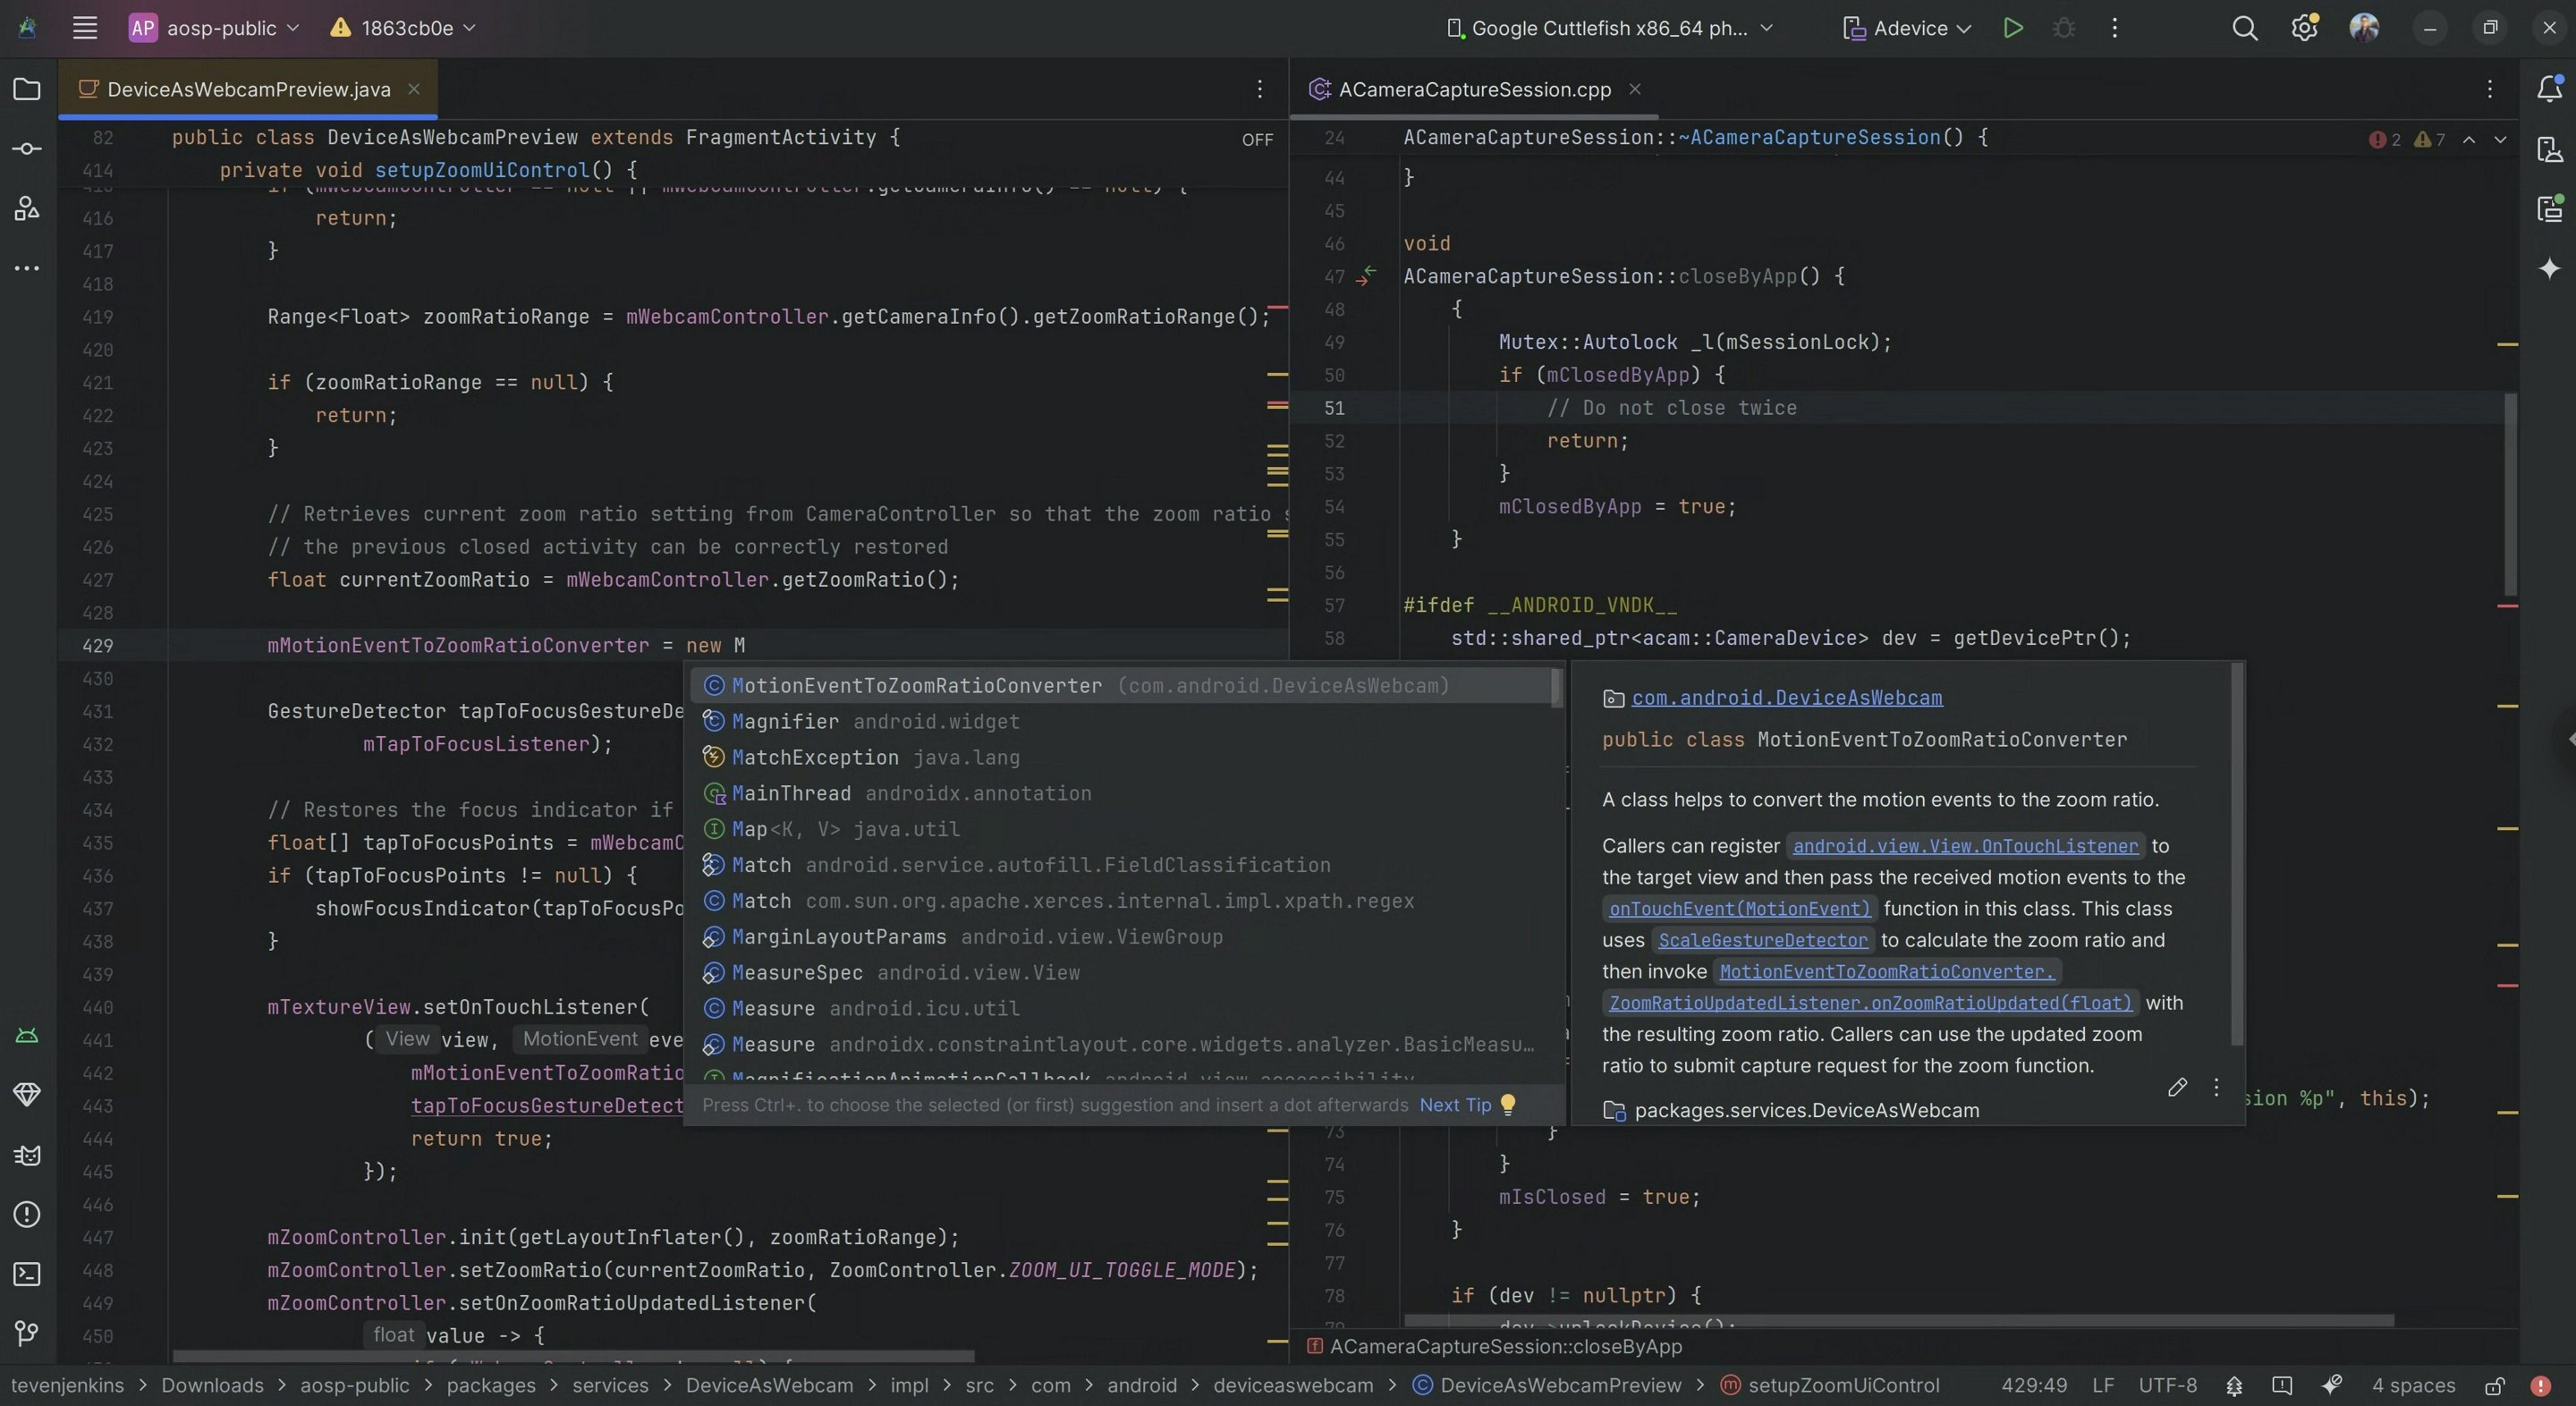Open the onTouchEvent(MotionEvent) documentation link
Viewport: 2576px width, 1406px height.
click(x=1740, y=909)
